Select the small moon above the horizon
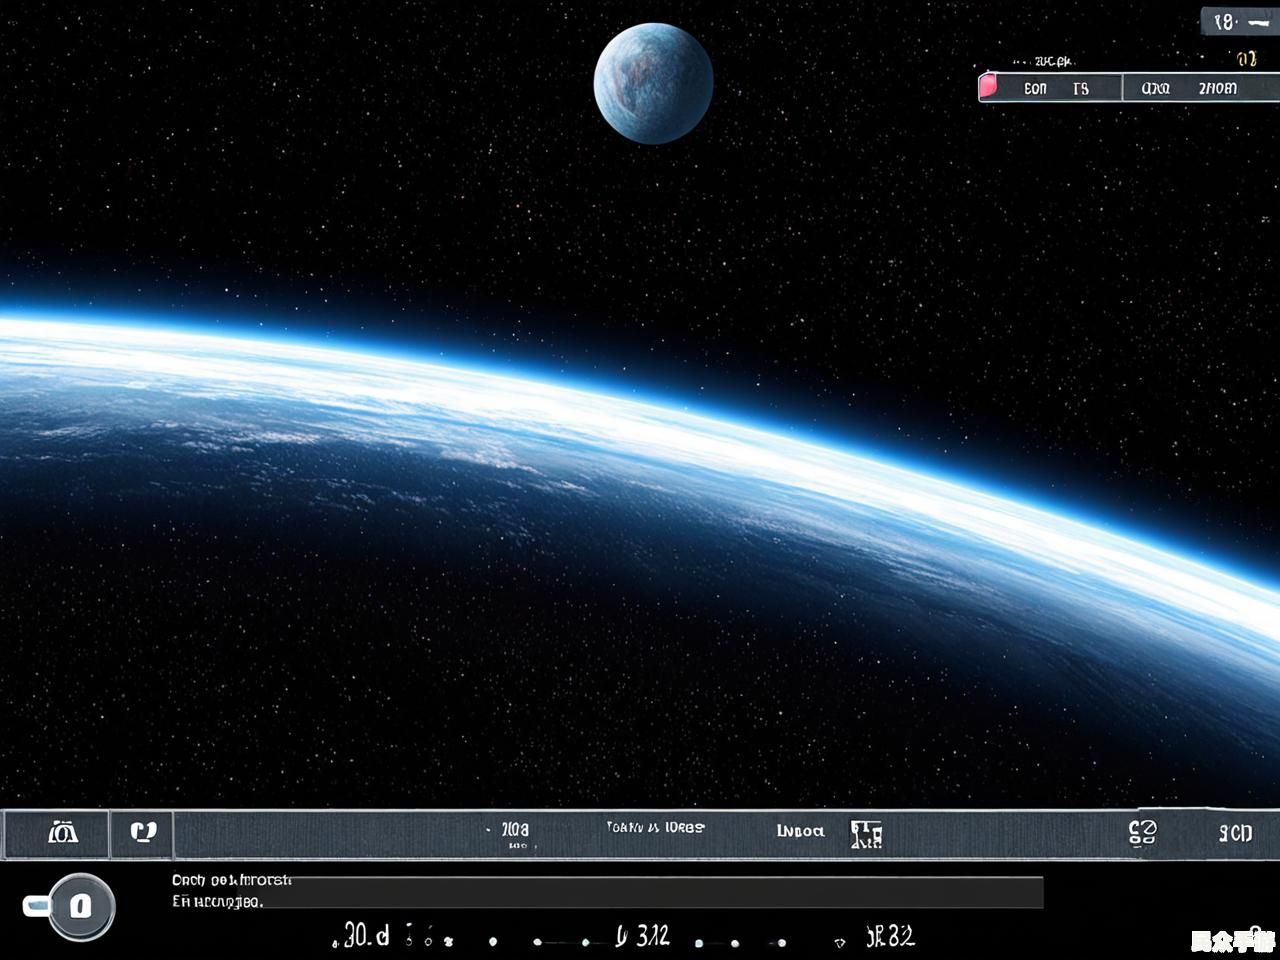Image resolution: width=1280 pixels, height=960 pixels. pyautogui.click(x=653, y=83)
